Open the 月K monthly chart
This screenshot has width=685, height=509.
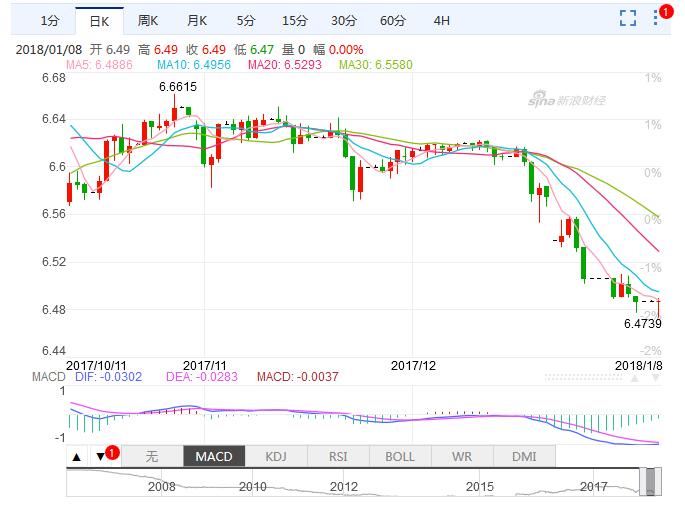pos(197,20)
